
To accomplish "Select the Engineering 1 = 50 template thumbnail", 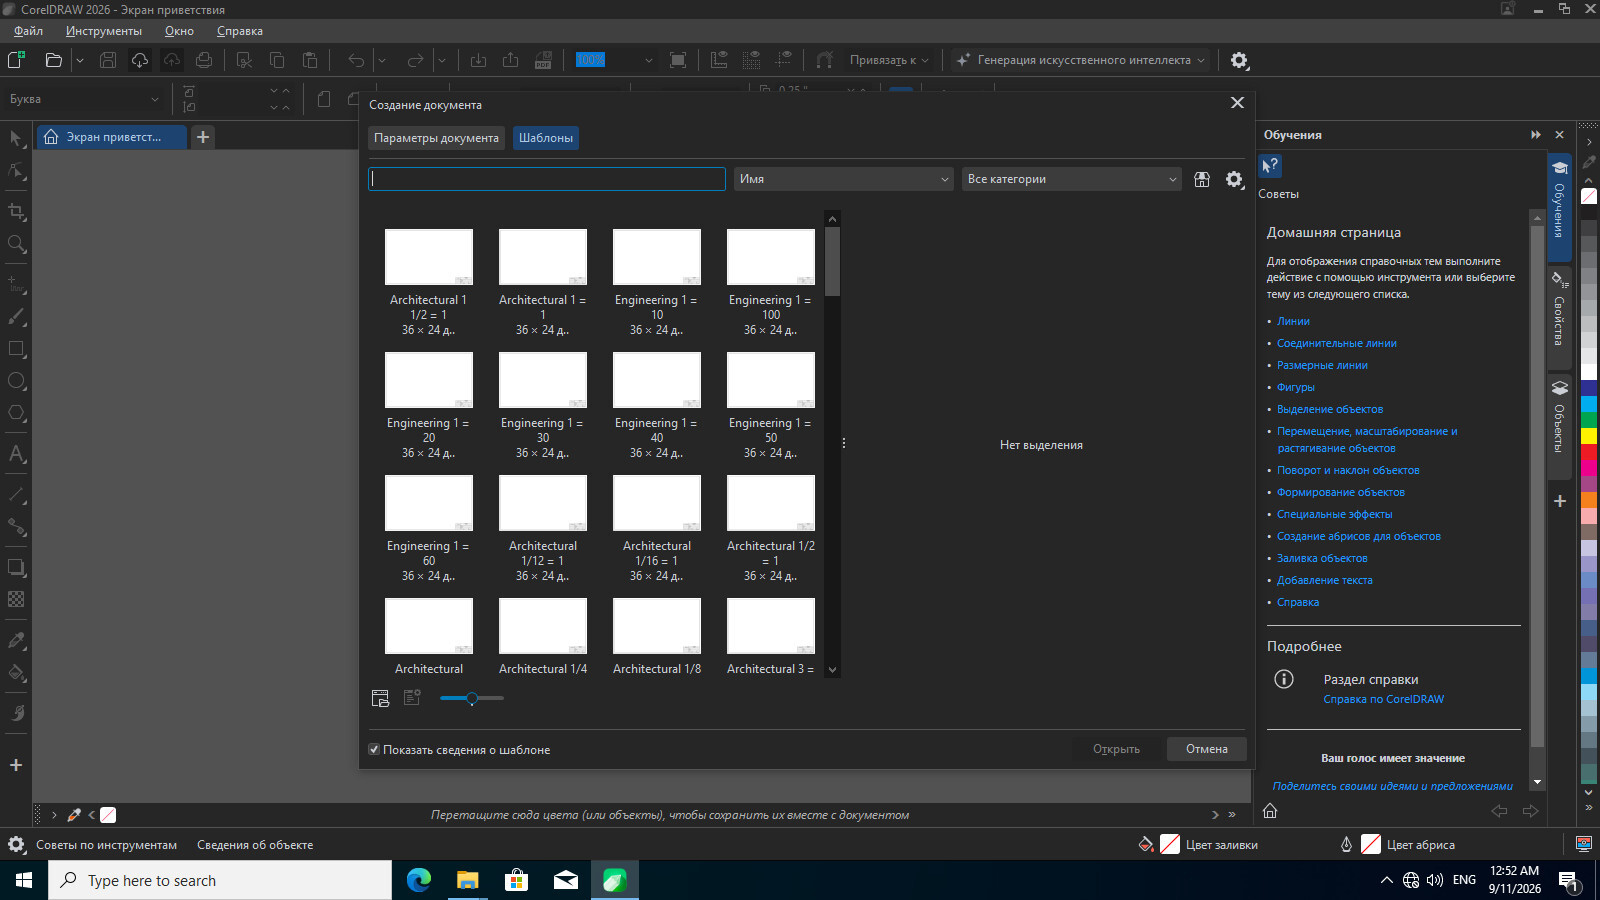I will (771, 380).
